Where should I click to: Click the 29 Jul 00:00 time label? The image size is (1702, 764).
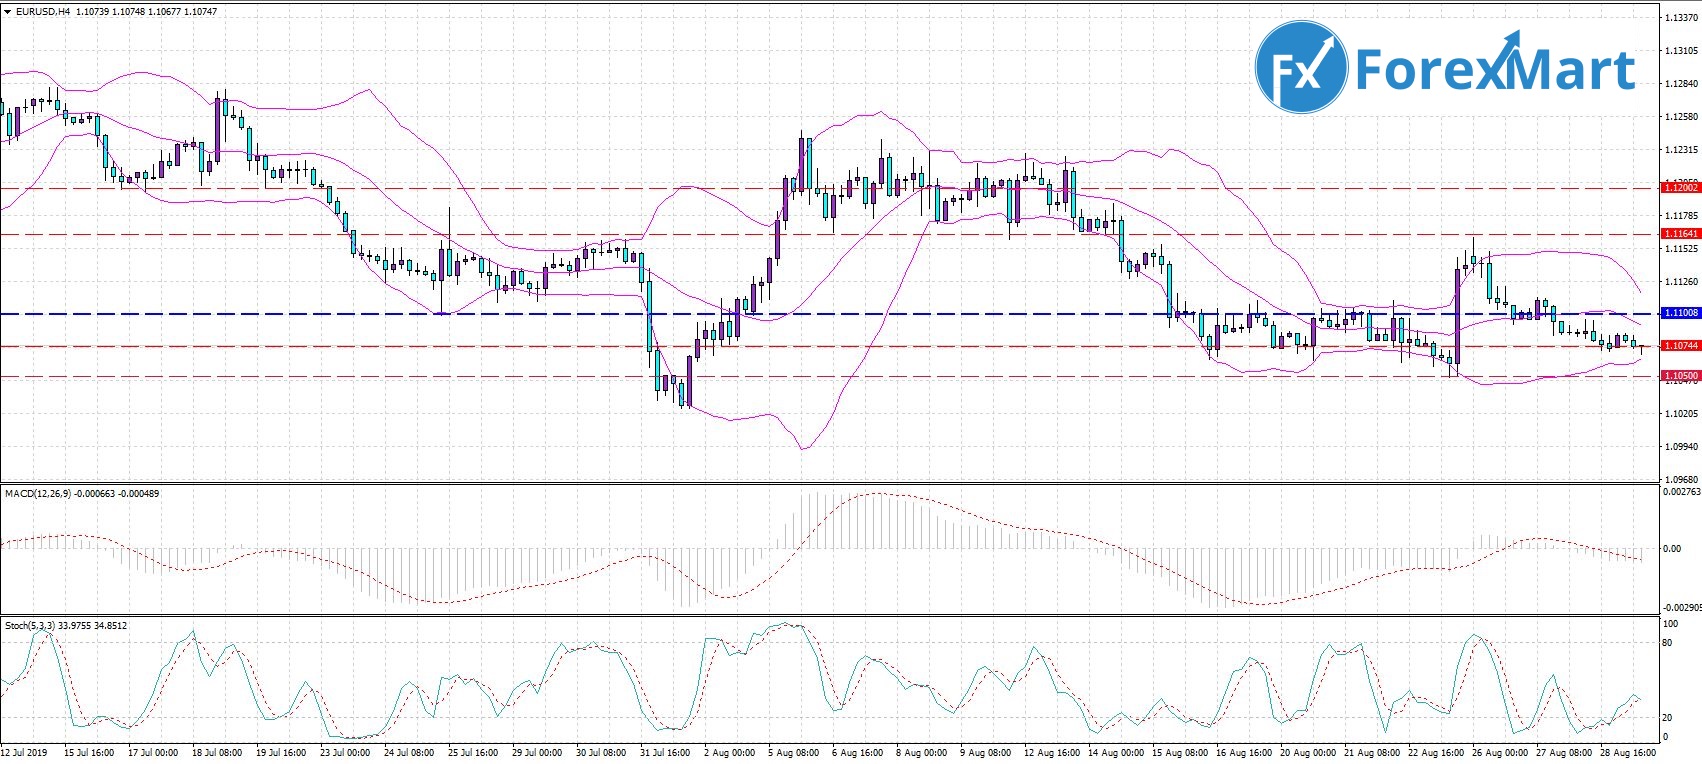point(538,753)
